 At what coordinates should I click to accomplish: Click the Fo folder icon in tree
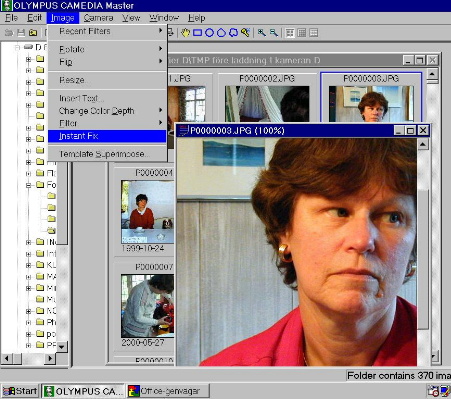click(40, 184)
